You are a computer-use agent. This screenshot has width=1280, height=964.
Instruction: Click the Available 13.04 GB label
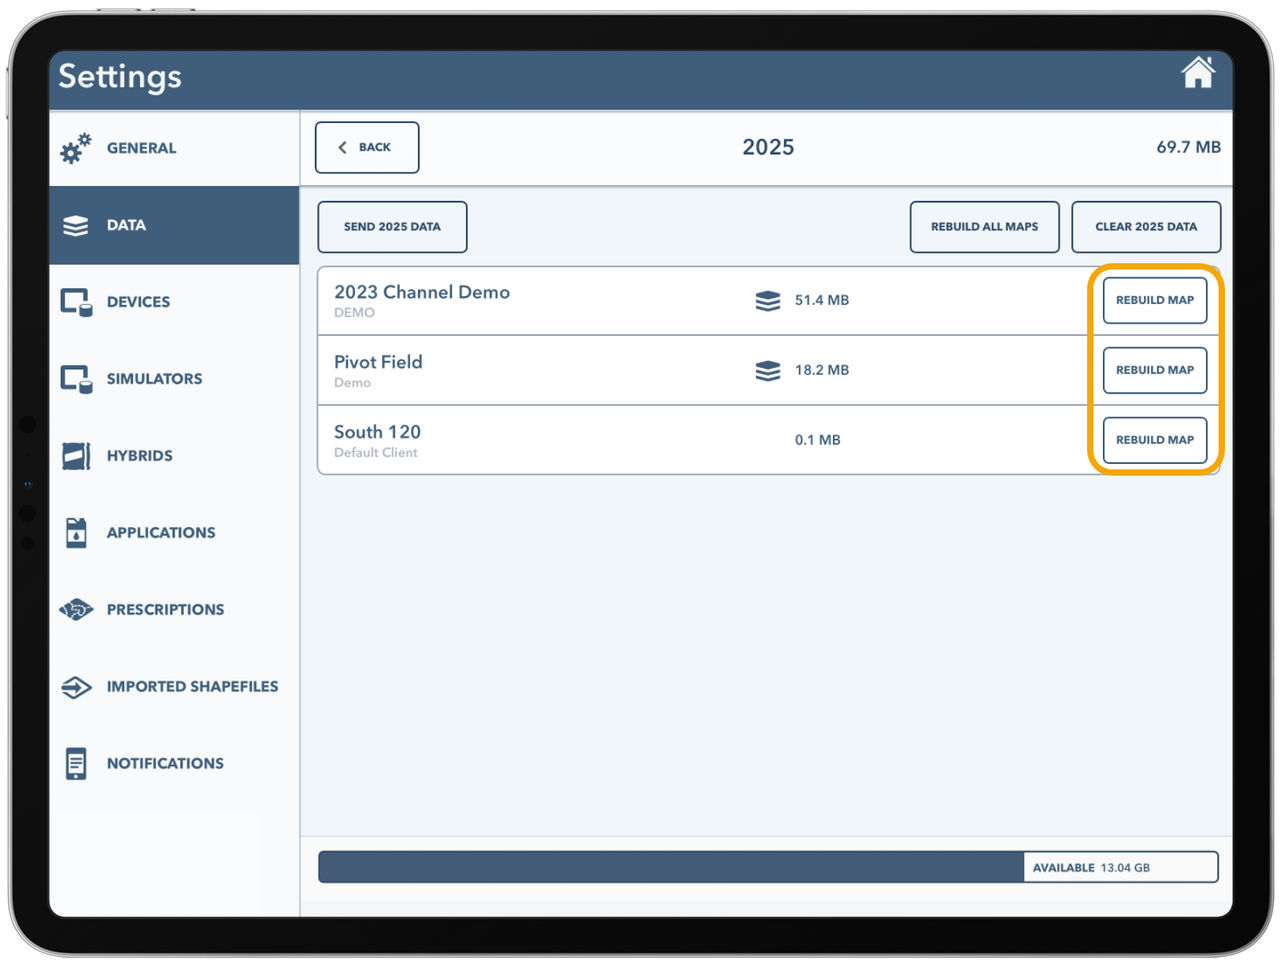1091,868
